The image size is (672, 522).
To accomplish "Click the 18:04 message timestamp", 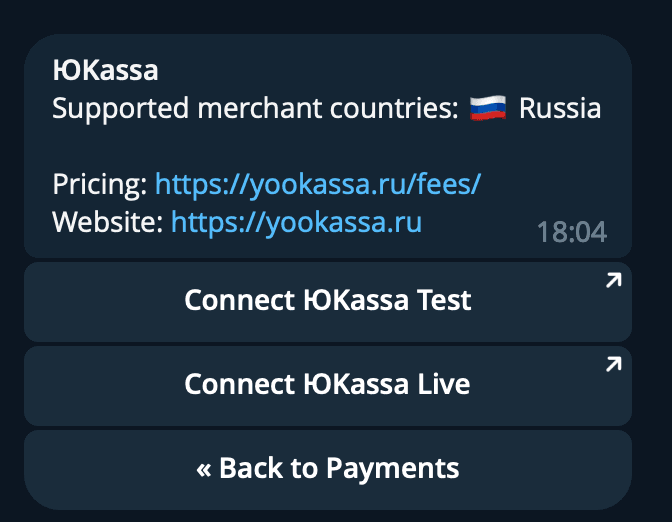I will (571, 233).
